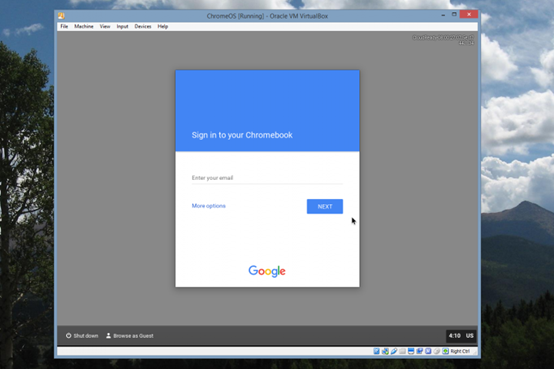Image resolution: width=554 pixels, height=369 pixels.
Task: Click the blue NEXT button
Action: (325, 206)
